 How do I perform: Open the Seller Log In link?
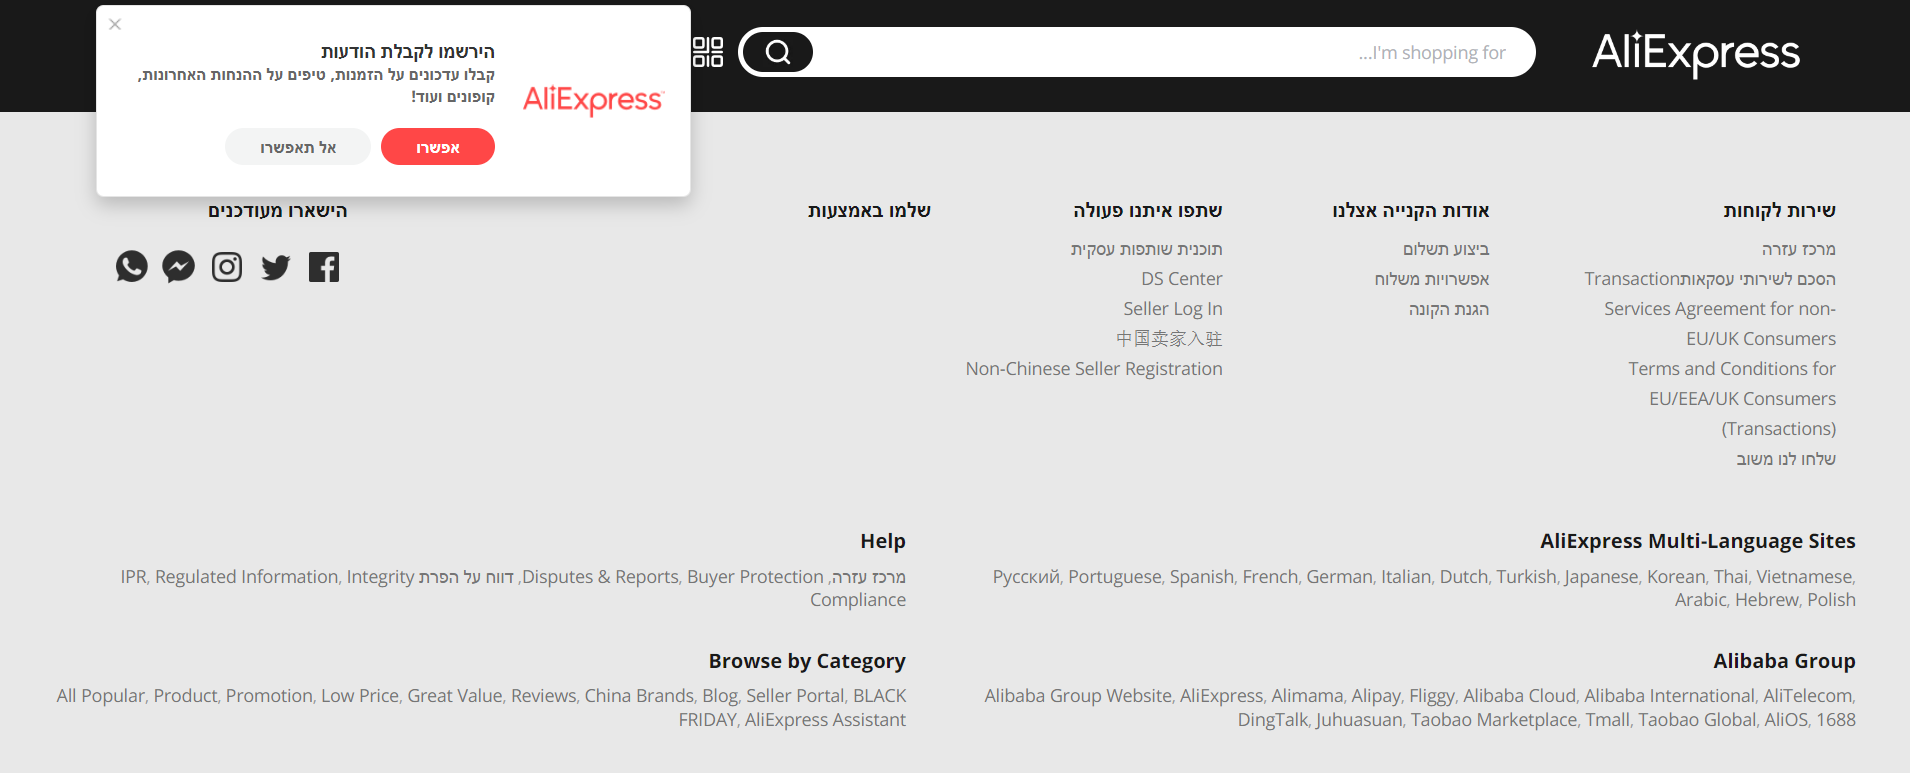click(x=1173, y=309)
